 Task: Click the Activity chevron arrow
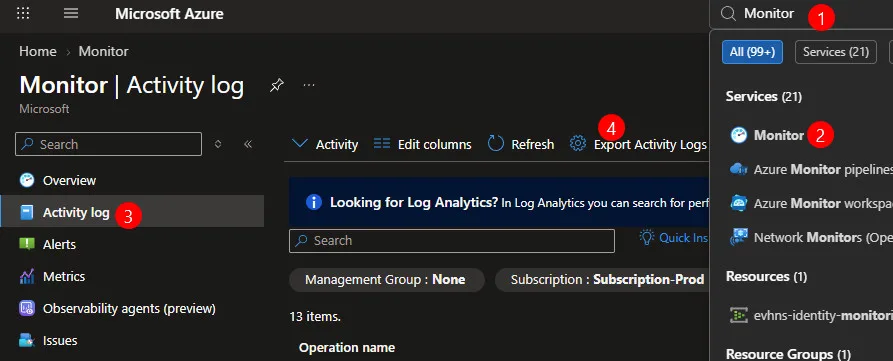click(x=299, y=143)
